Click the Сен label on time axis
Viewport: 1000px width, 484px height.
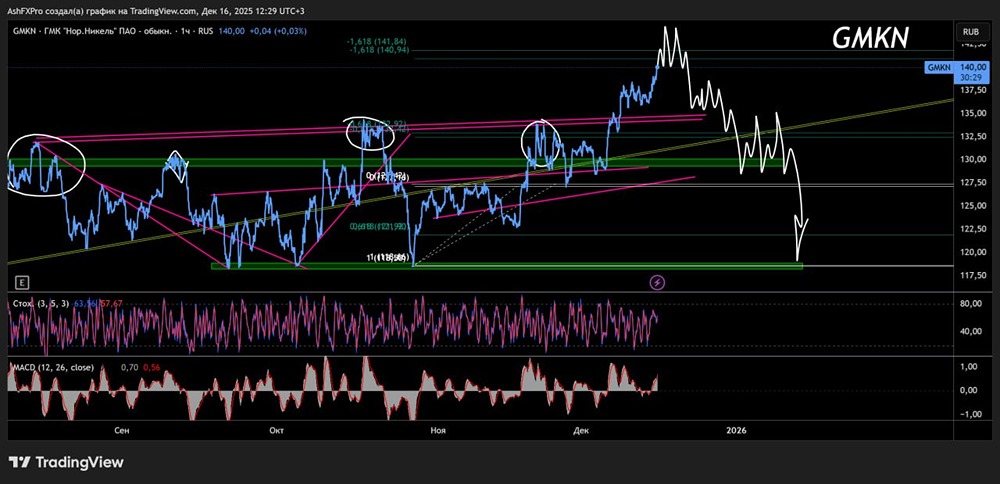point(122,431)
